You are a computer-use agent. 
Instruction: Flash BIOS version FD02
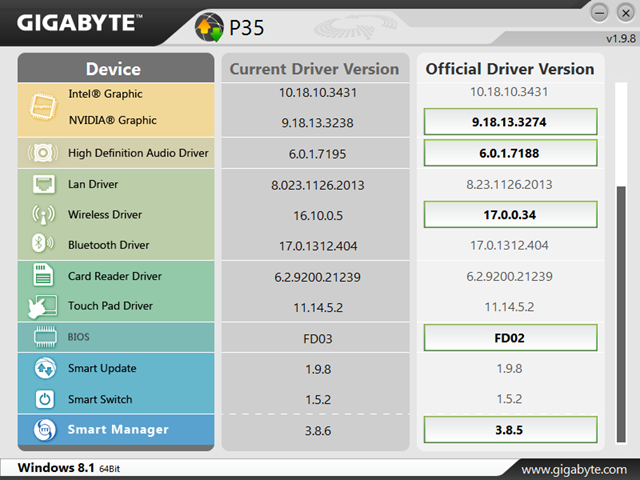[510, 338]
